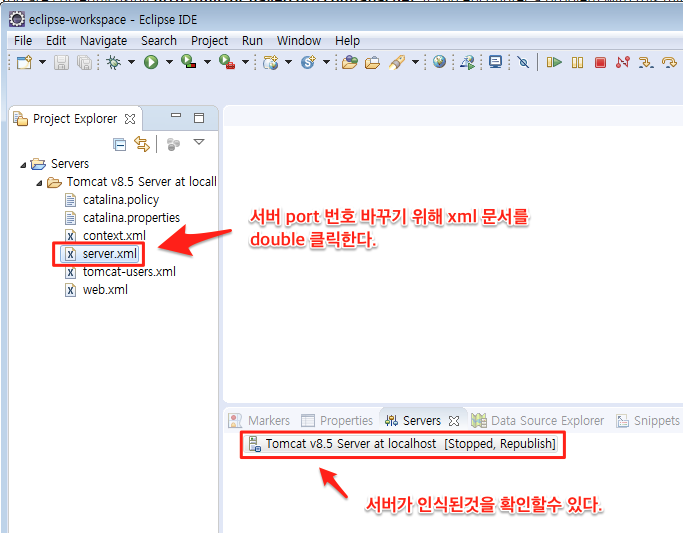Viewport: 683px width, 533px height.
Task: Click the External Tools run icon
Action: pyautogui.click(x=227, y=61)
